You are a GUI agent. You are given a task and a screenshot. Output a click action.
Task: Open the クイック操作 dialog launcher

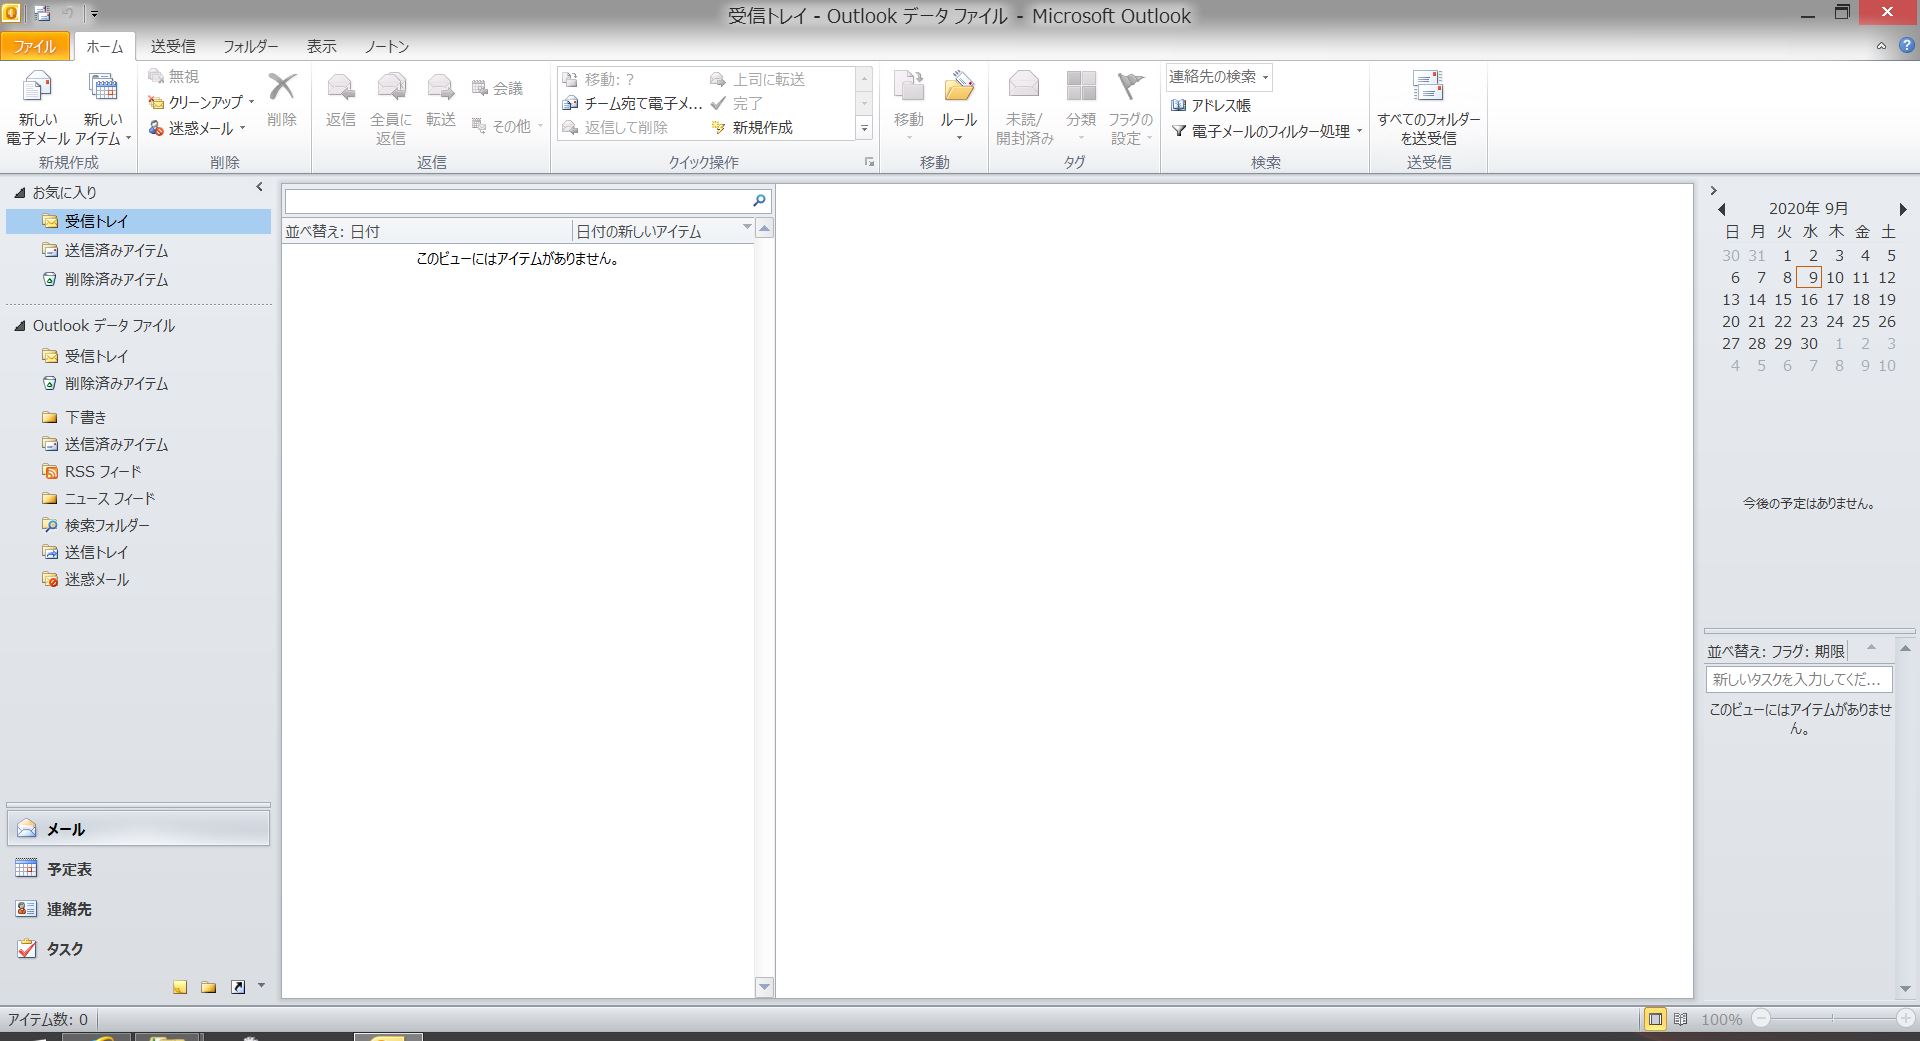pyautogui.click(x=869, y=162)
